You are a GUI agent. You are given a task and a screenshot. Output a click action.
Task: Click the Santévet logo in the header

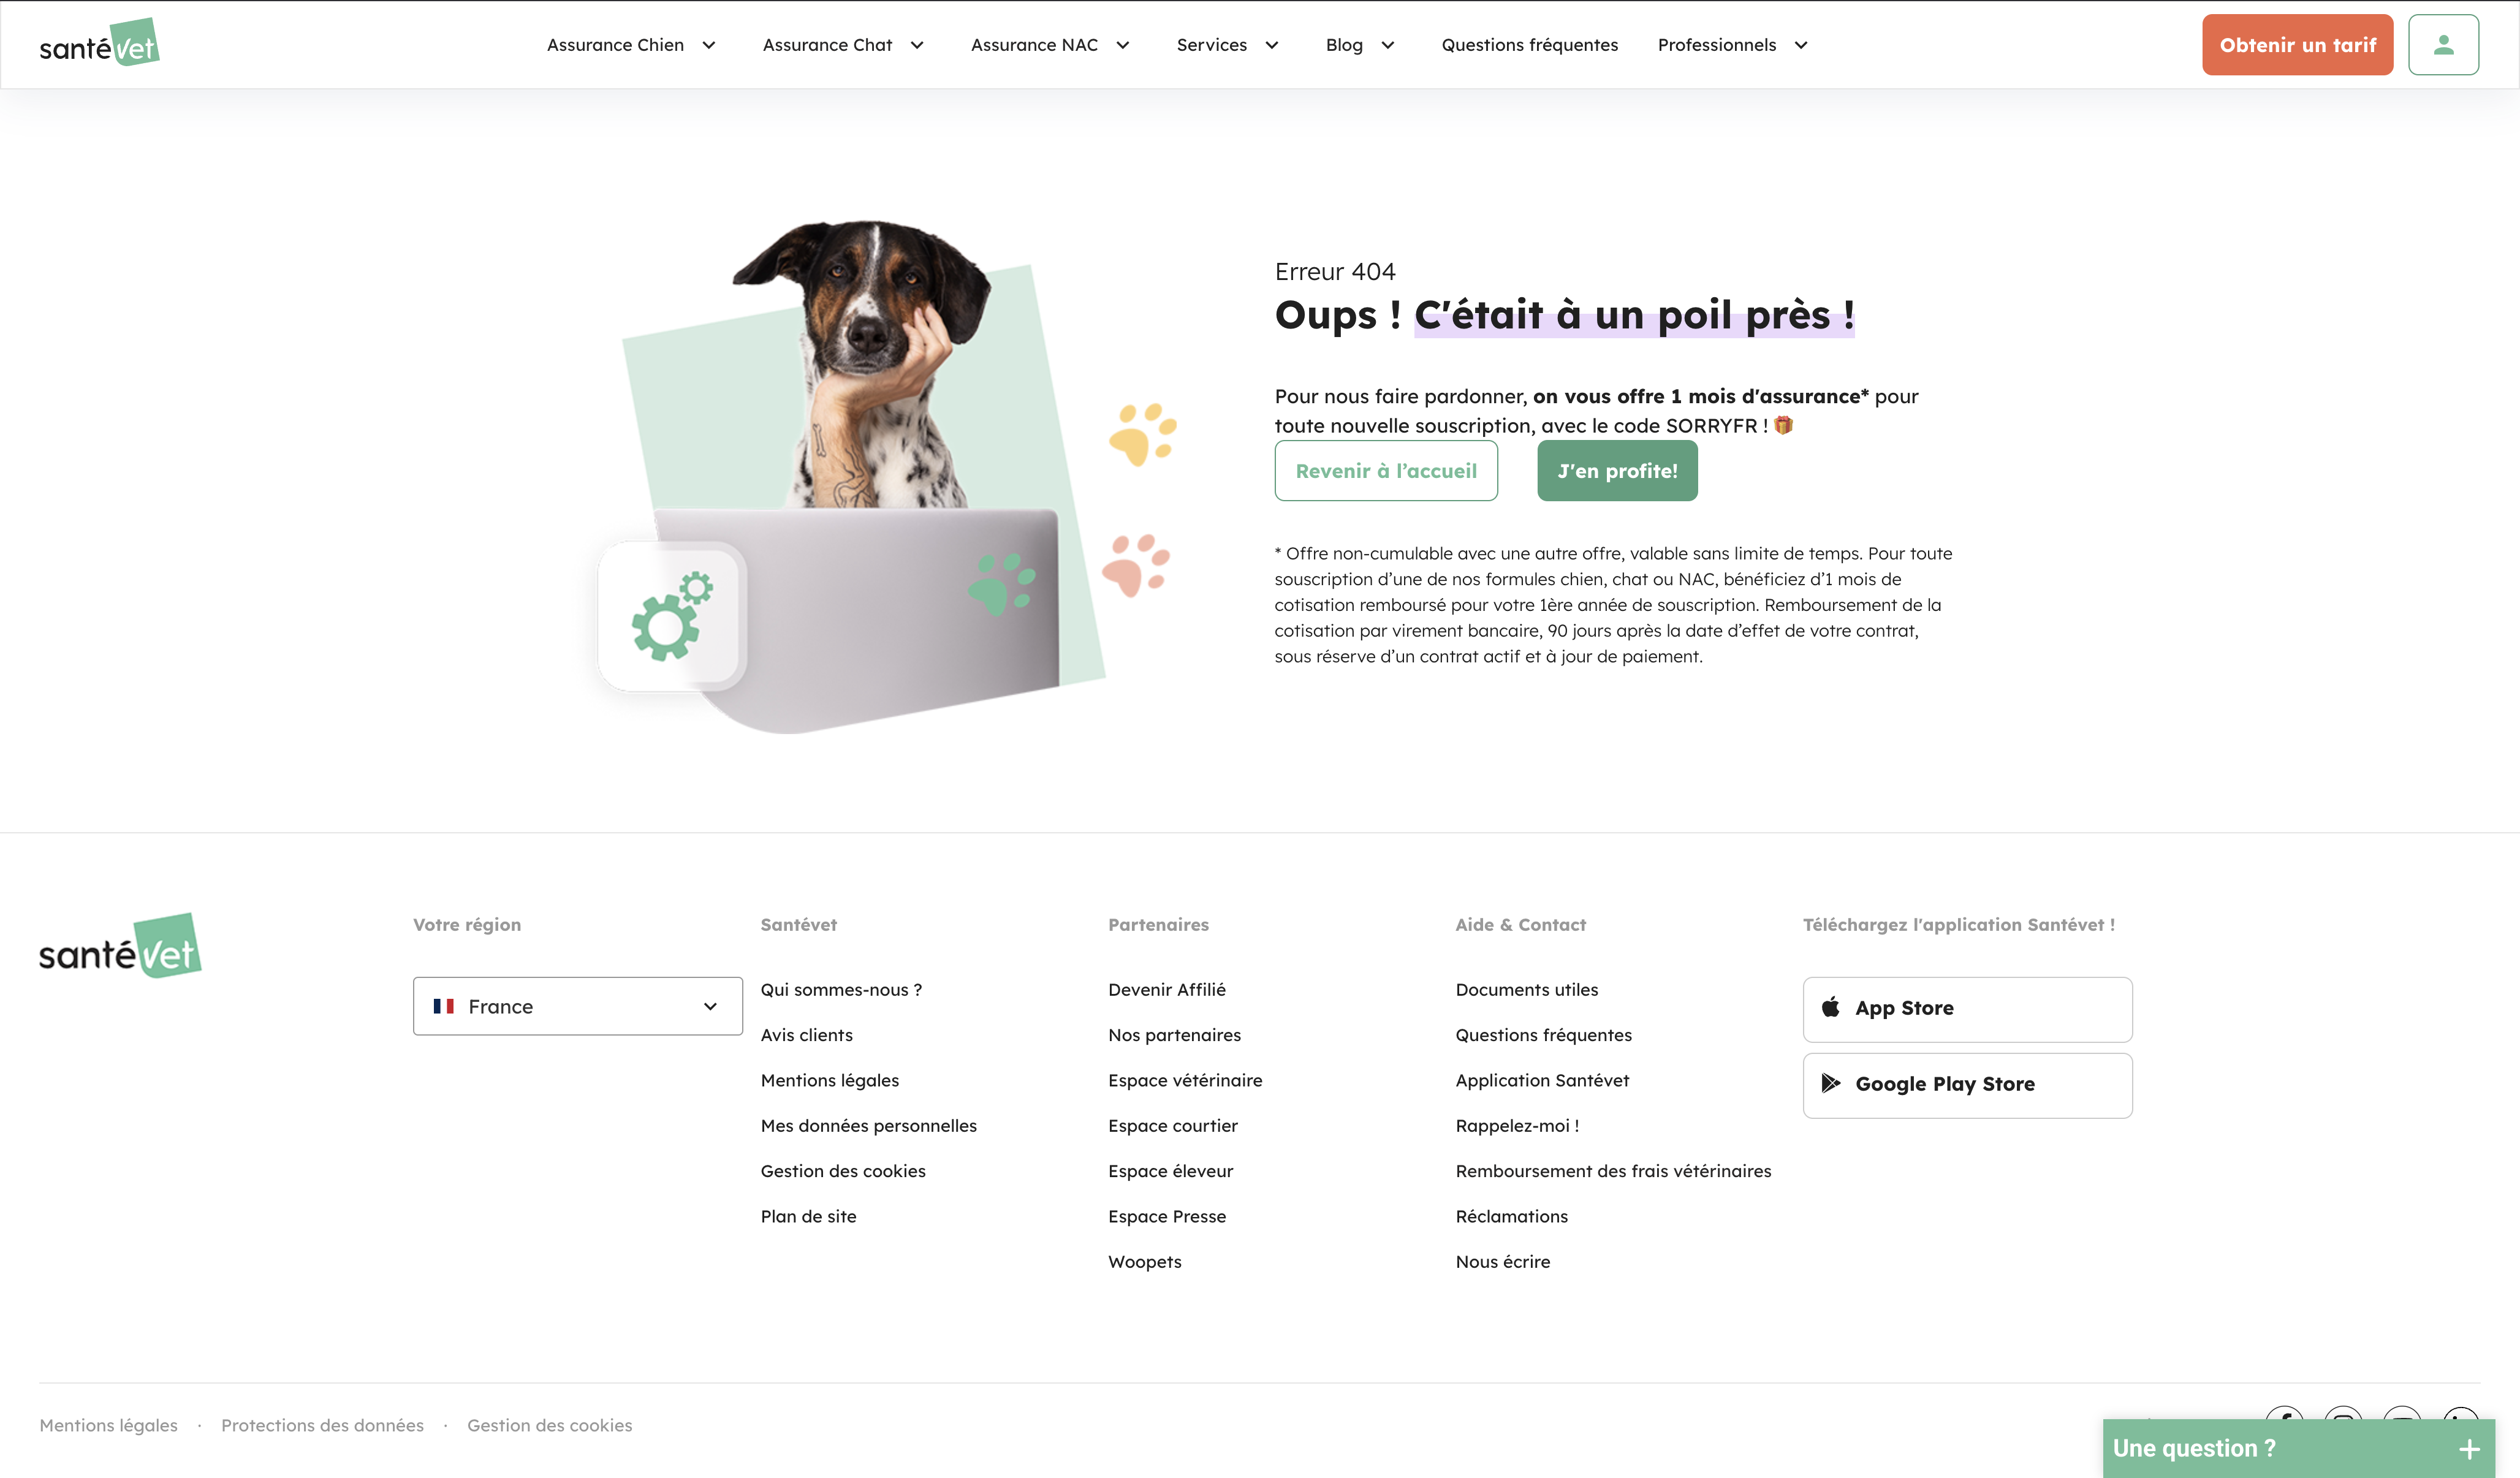[x=99, y=44]
